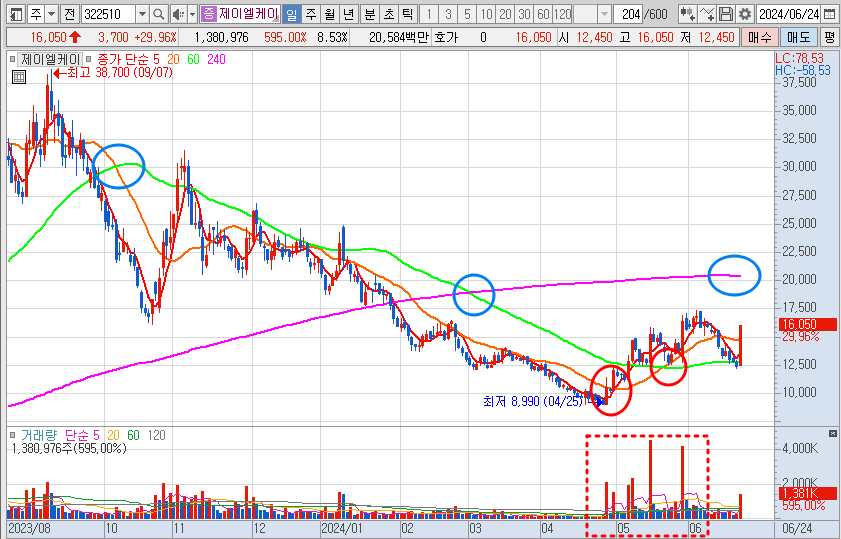Click the 매도 sell button
The width and height of the screenshot is (841, 539).
coord(798,37)
